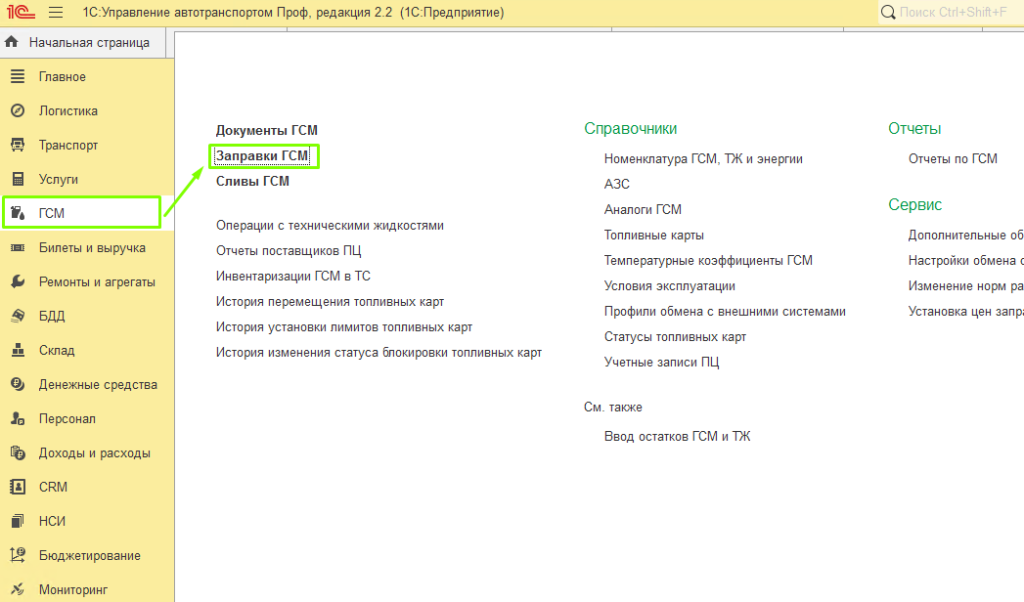This screenshot has width=1024, height=602.
Task: Open Денежные средства section label
Action: [98, 385]
